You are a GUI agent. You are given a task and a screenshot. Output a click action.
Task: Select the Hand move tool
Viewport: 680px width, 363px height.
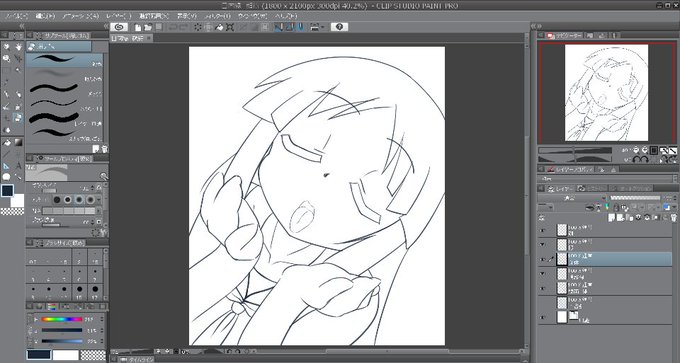(x=18, y=47)
